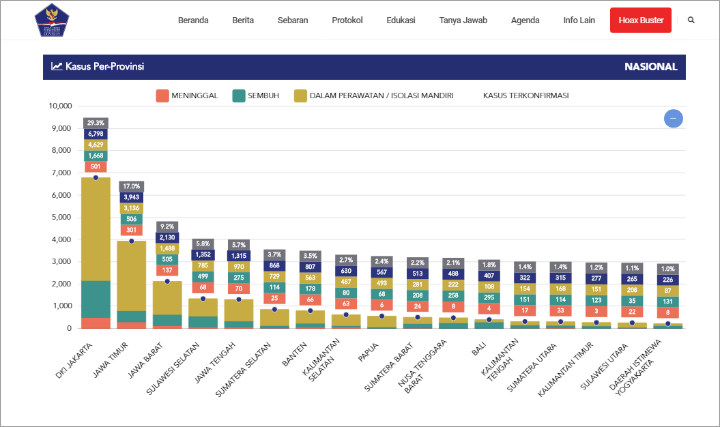The width and height of the screenshot is (720, 427).
Task: Expand the Info Lain menu
Action: (x=579, y=20)
